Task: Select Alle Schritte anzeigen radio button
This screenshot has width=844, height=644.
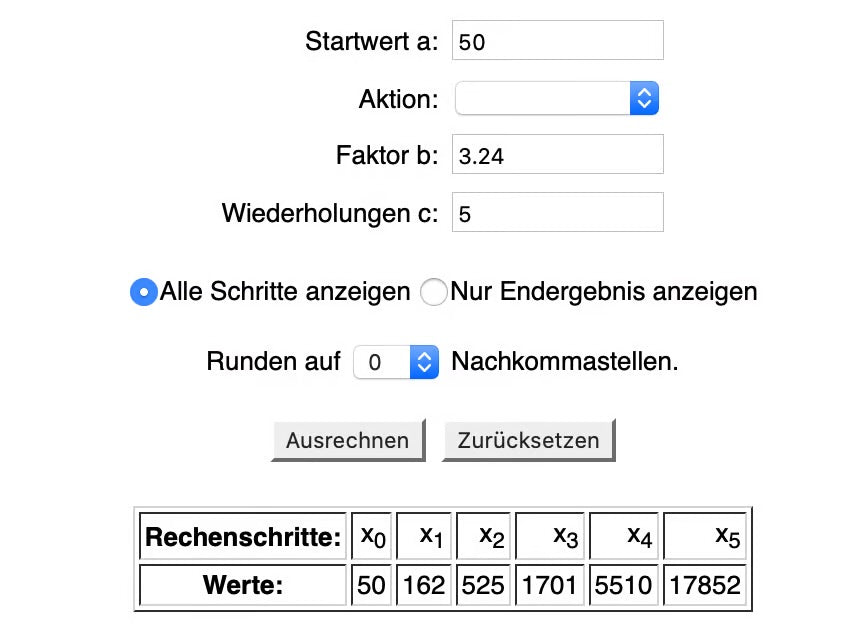Action: (x=144, y=292)
